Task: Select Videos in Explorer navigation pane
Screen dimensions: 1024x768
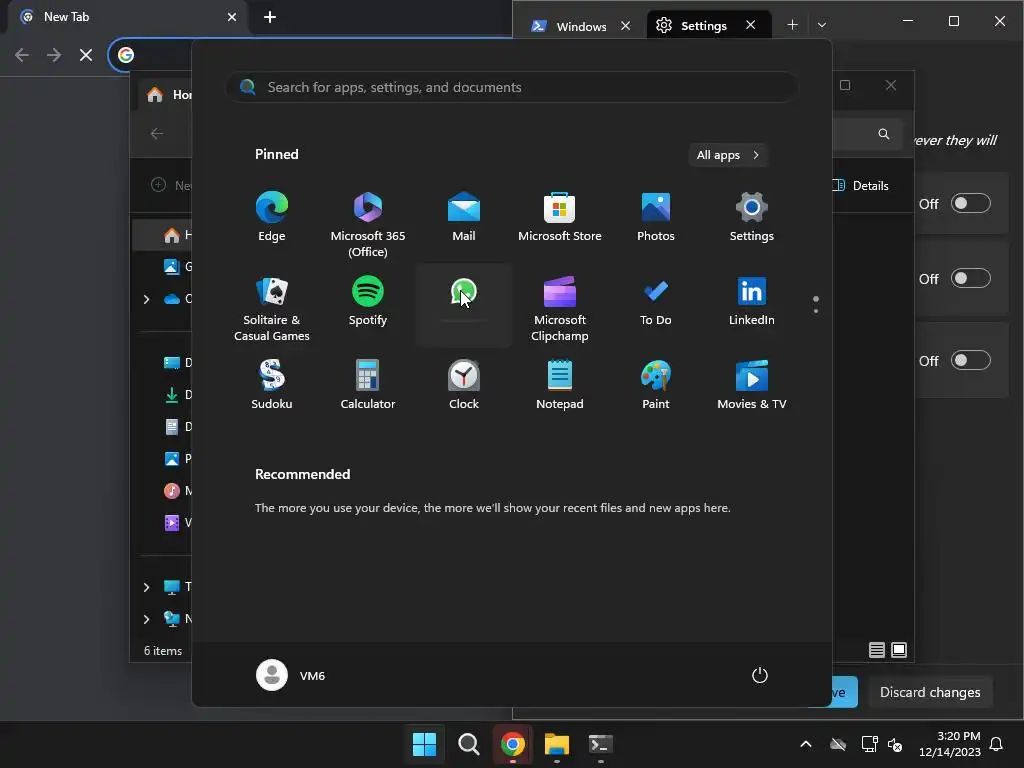Action: click(x=176, y=522)
